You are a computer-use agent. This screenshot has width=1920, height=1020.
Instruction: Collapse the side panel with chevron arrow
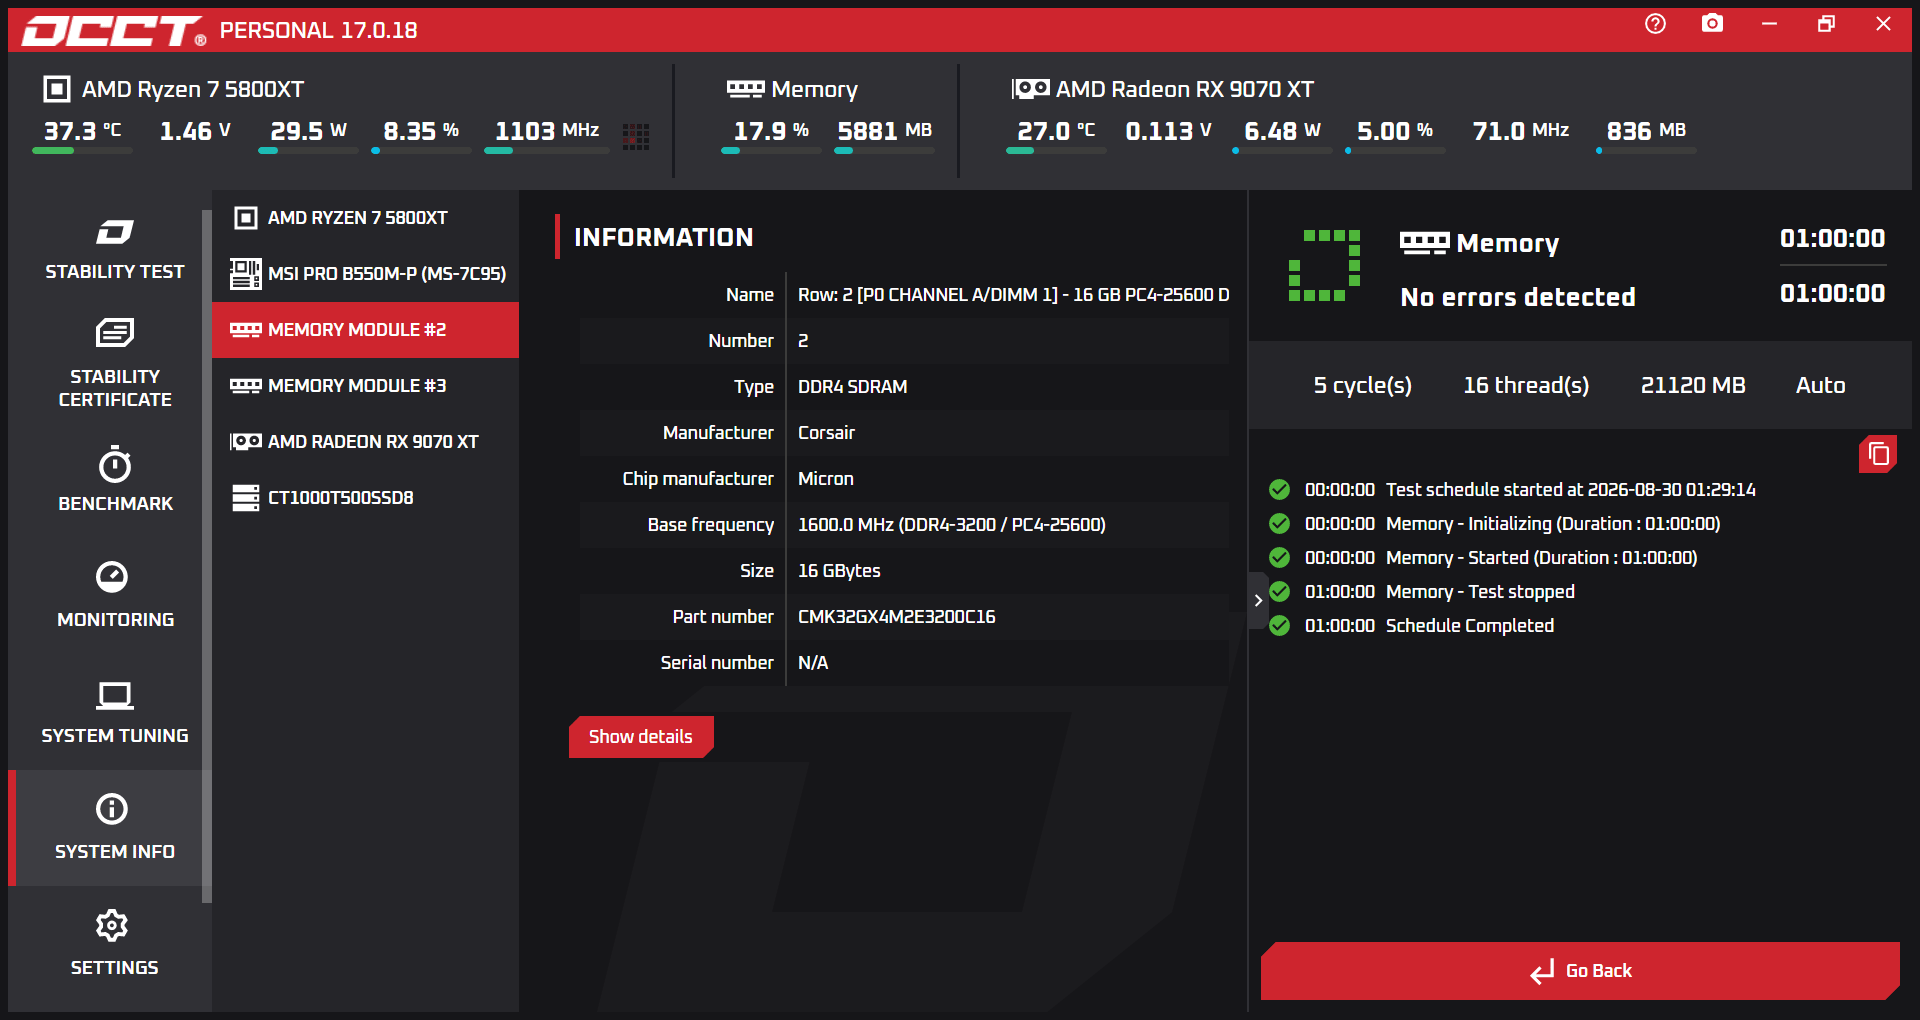(1258, 600)
